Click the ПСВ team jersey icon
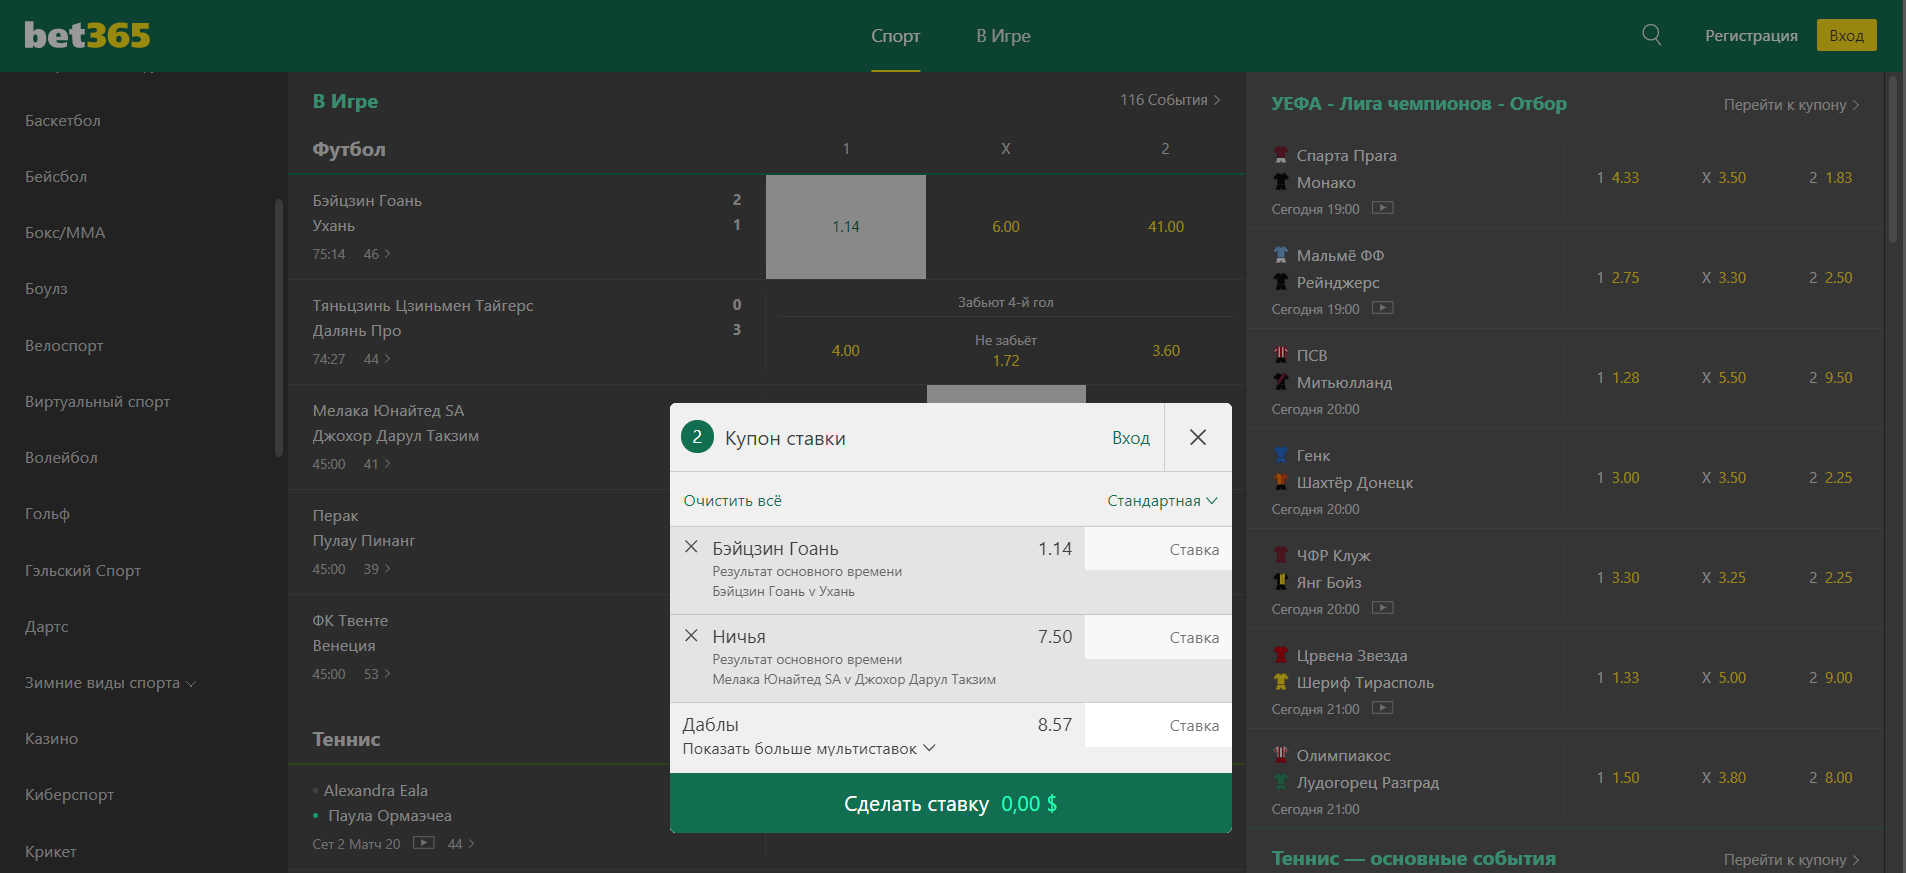Screen dimensions: 1906x873 (x=1281, y=355)
